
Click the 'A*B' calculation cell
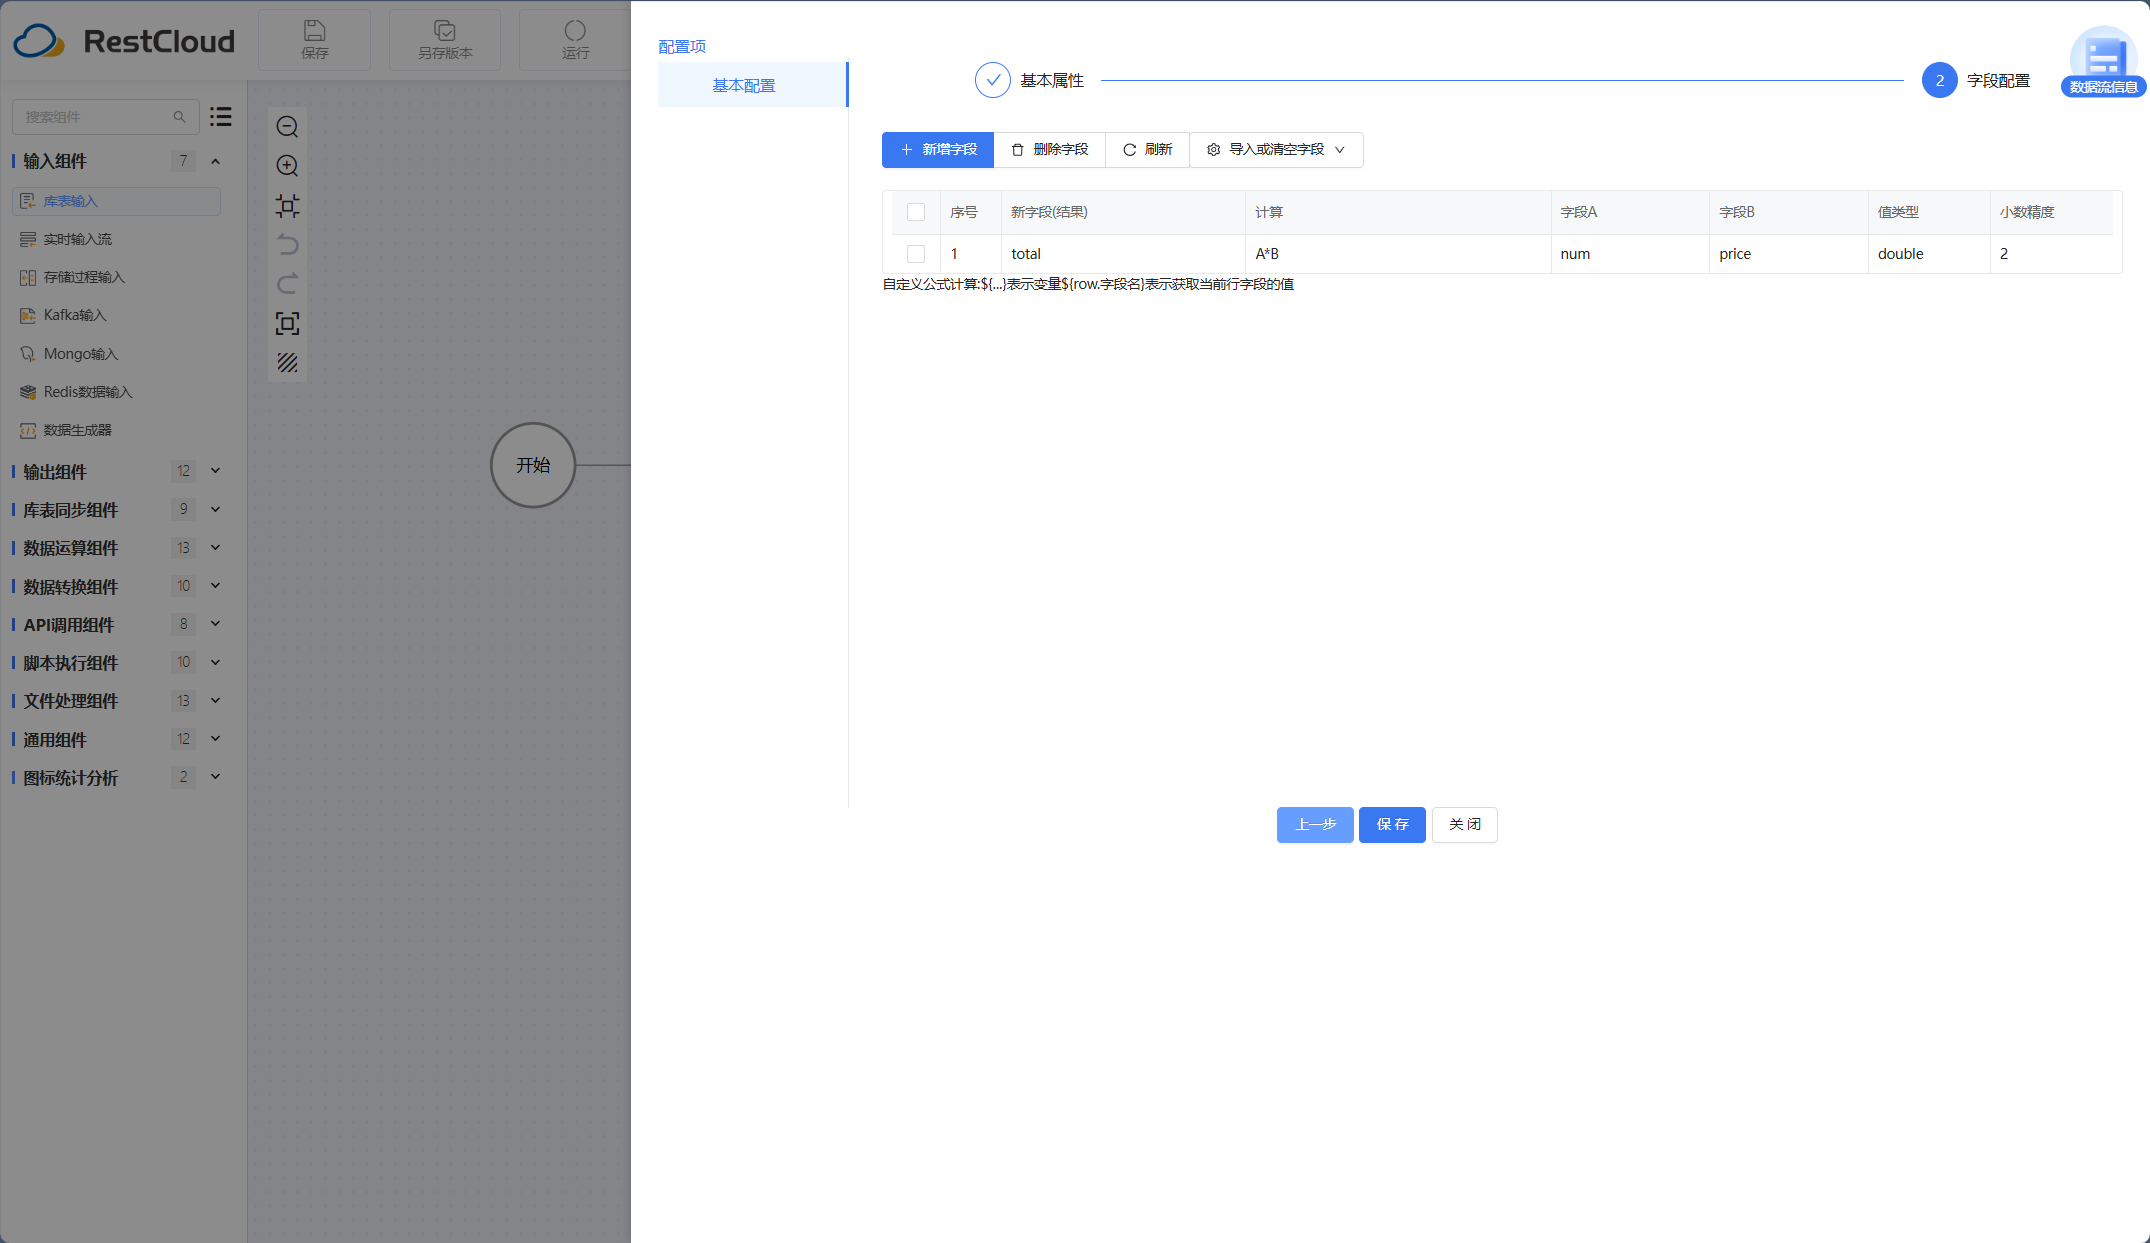1397,254
